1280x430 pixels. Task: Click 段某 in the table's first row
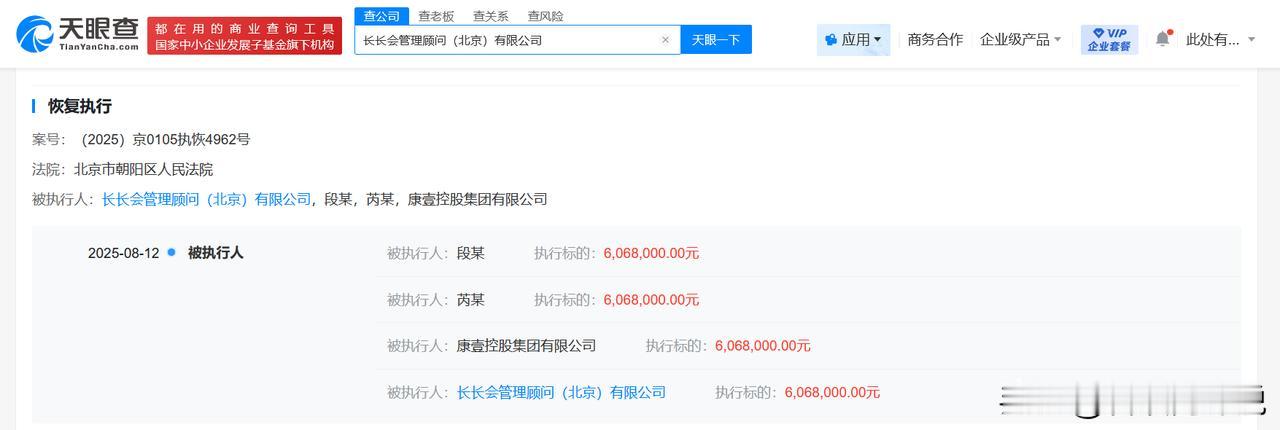(471, 253)
